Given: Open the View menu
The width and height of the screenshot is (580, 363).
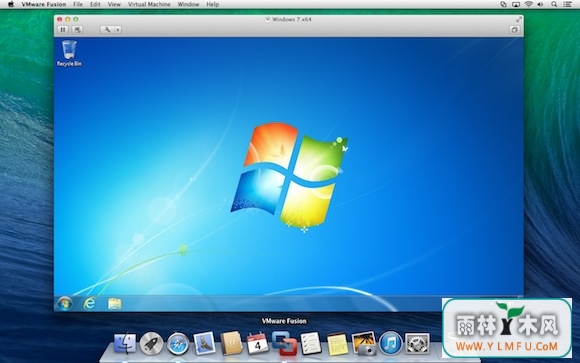Looking at the screenshot, I should (114, 4).
